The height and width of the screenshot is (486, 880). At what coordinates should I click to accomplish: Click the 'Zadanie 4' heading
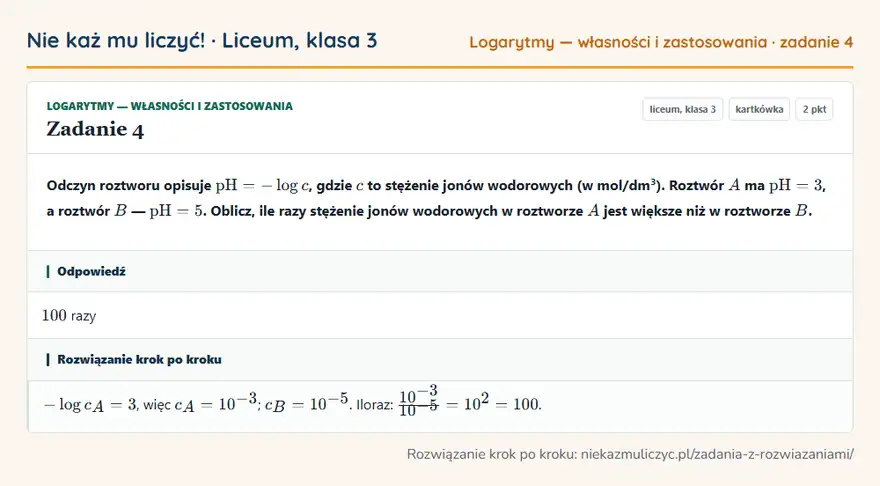(x=95, y=129)
